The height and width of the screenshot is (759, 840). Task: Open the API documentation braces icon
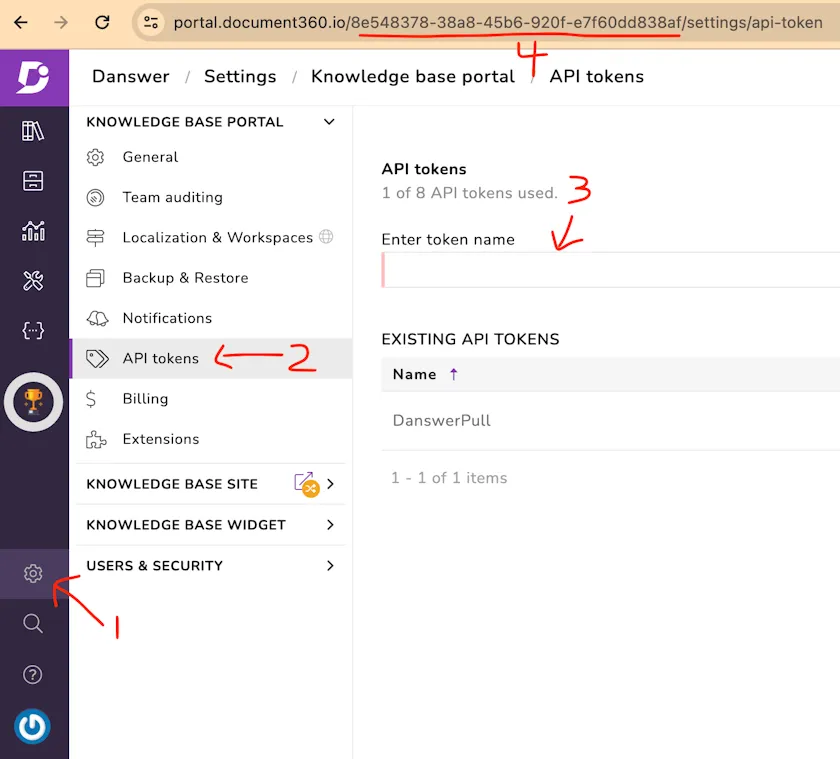pos(33,330)
